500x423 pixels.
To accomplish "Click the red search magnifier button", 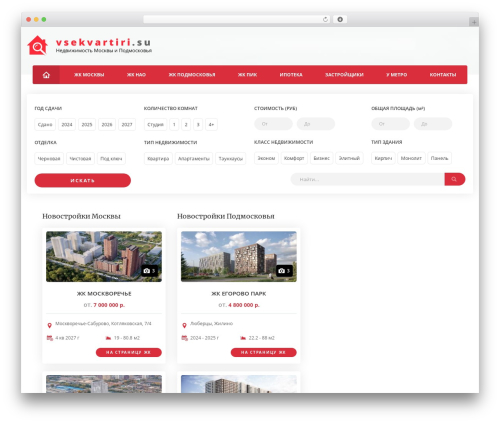I will click(455, 179).
